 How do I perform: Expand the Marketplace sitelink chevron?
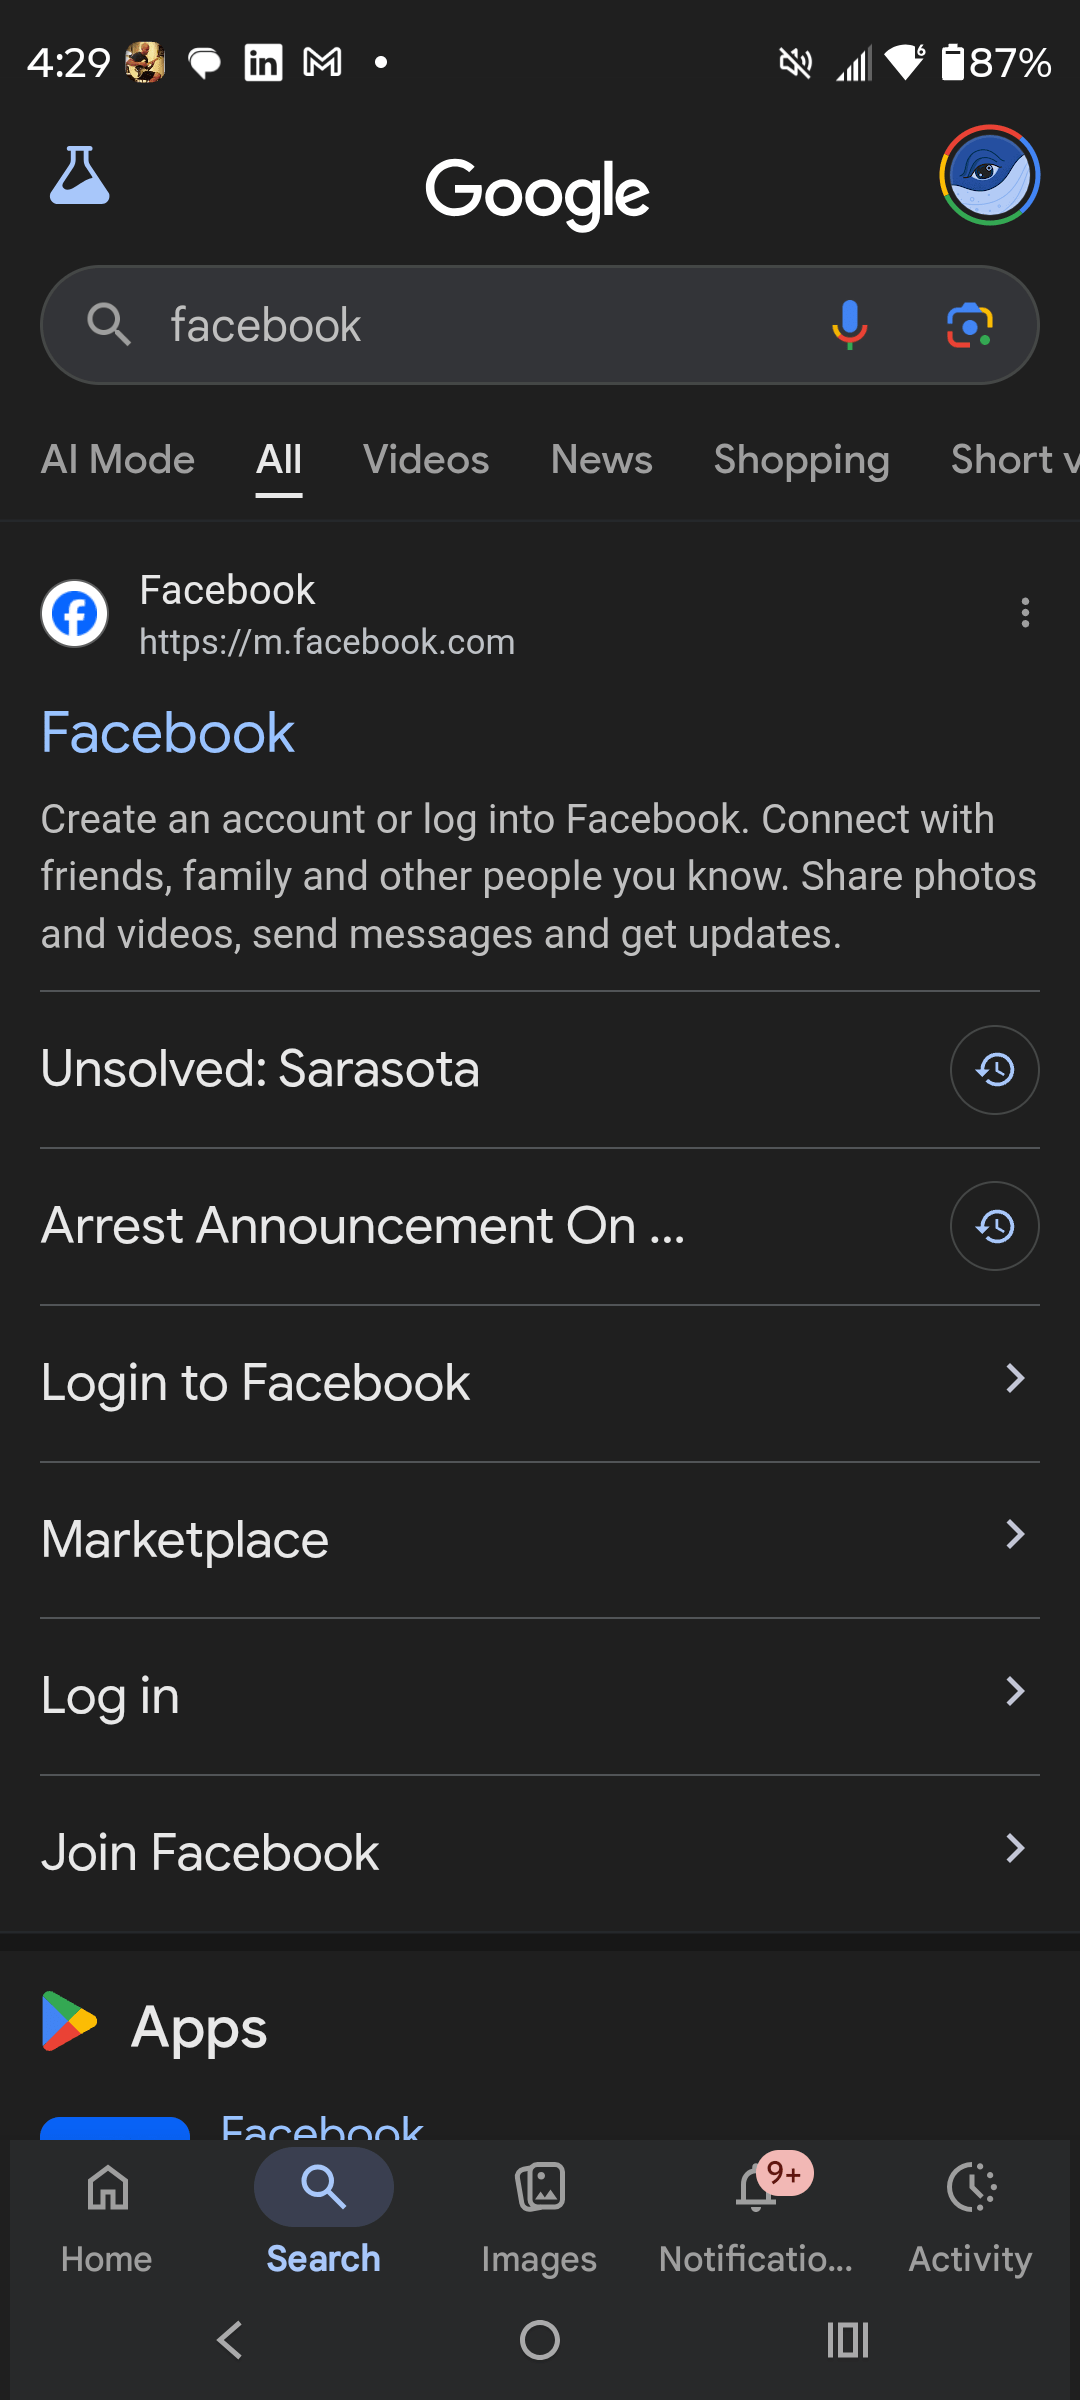[x=1014, y=1535]
